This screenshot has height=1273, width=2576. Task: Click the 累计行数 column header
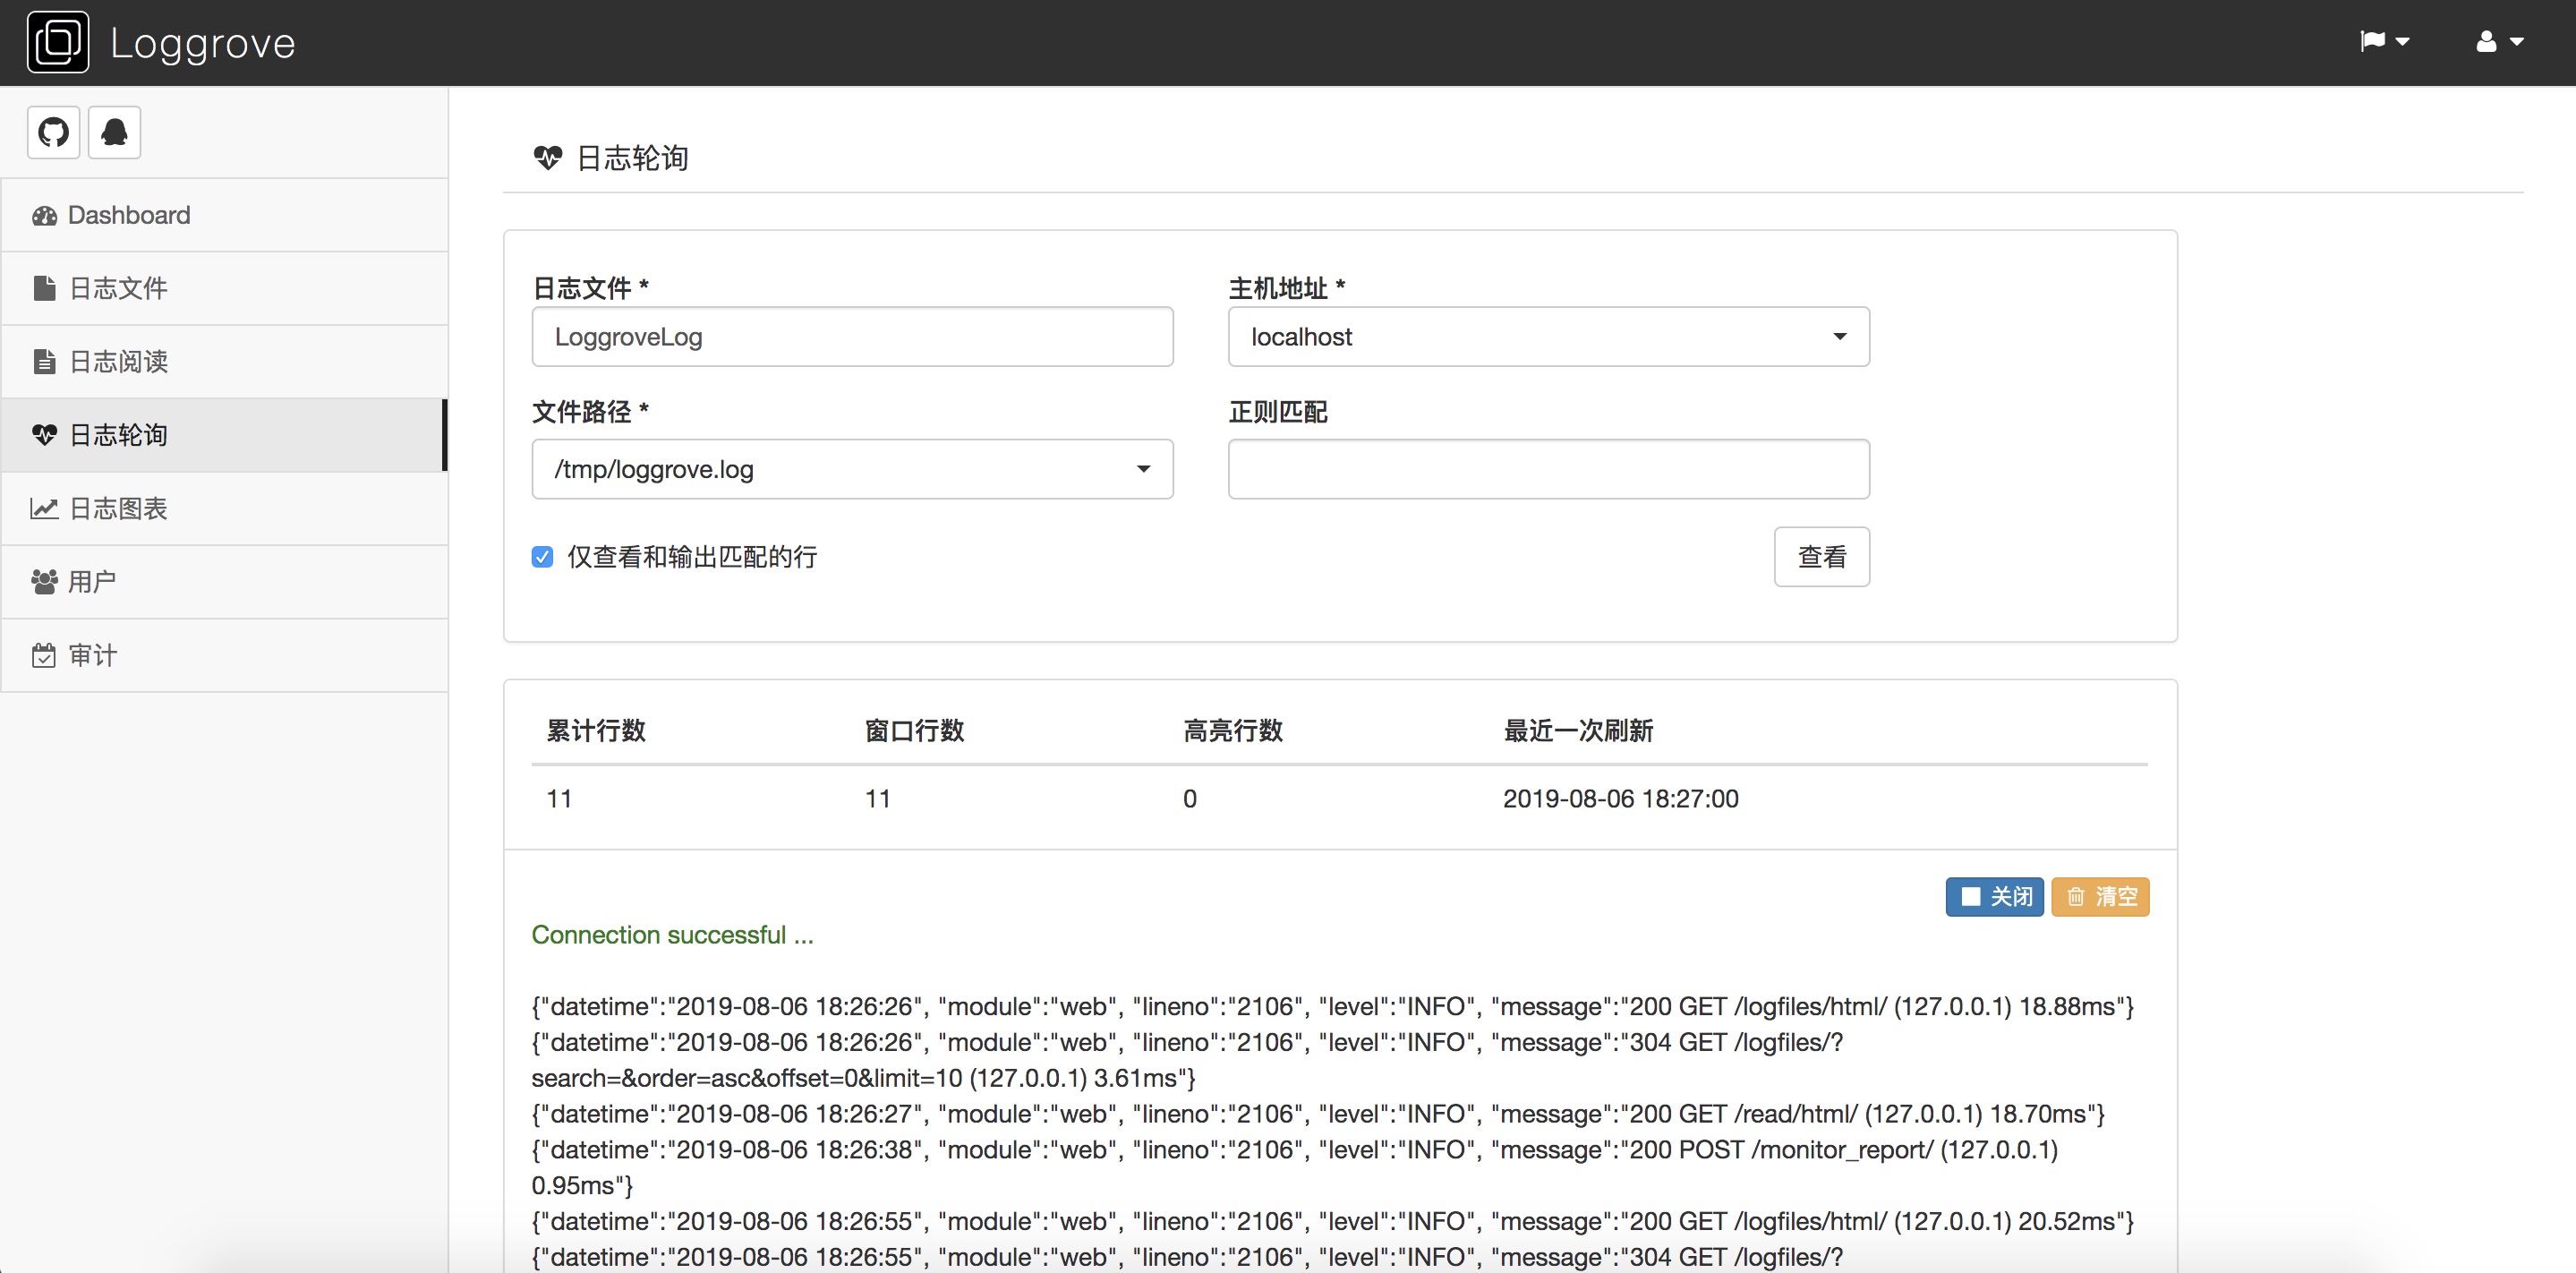click(x=596, y=731)
